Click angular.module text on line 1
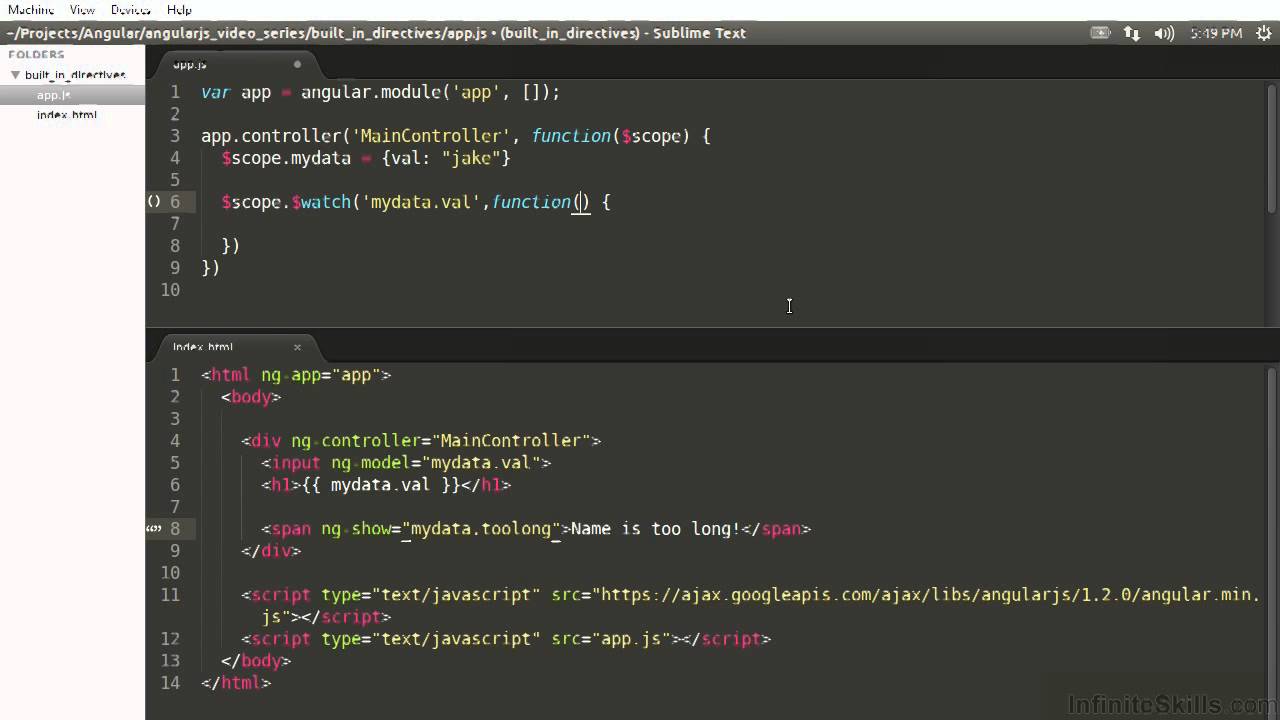The width and height of the screenshot is (1280, 720). (371, 92)
